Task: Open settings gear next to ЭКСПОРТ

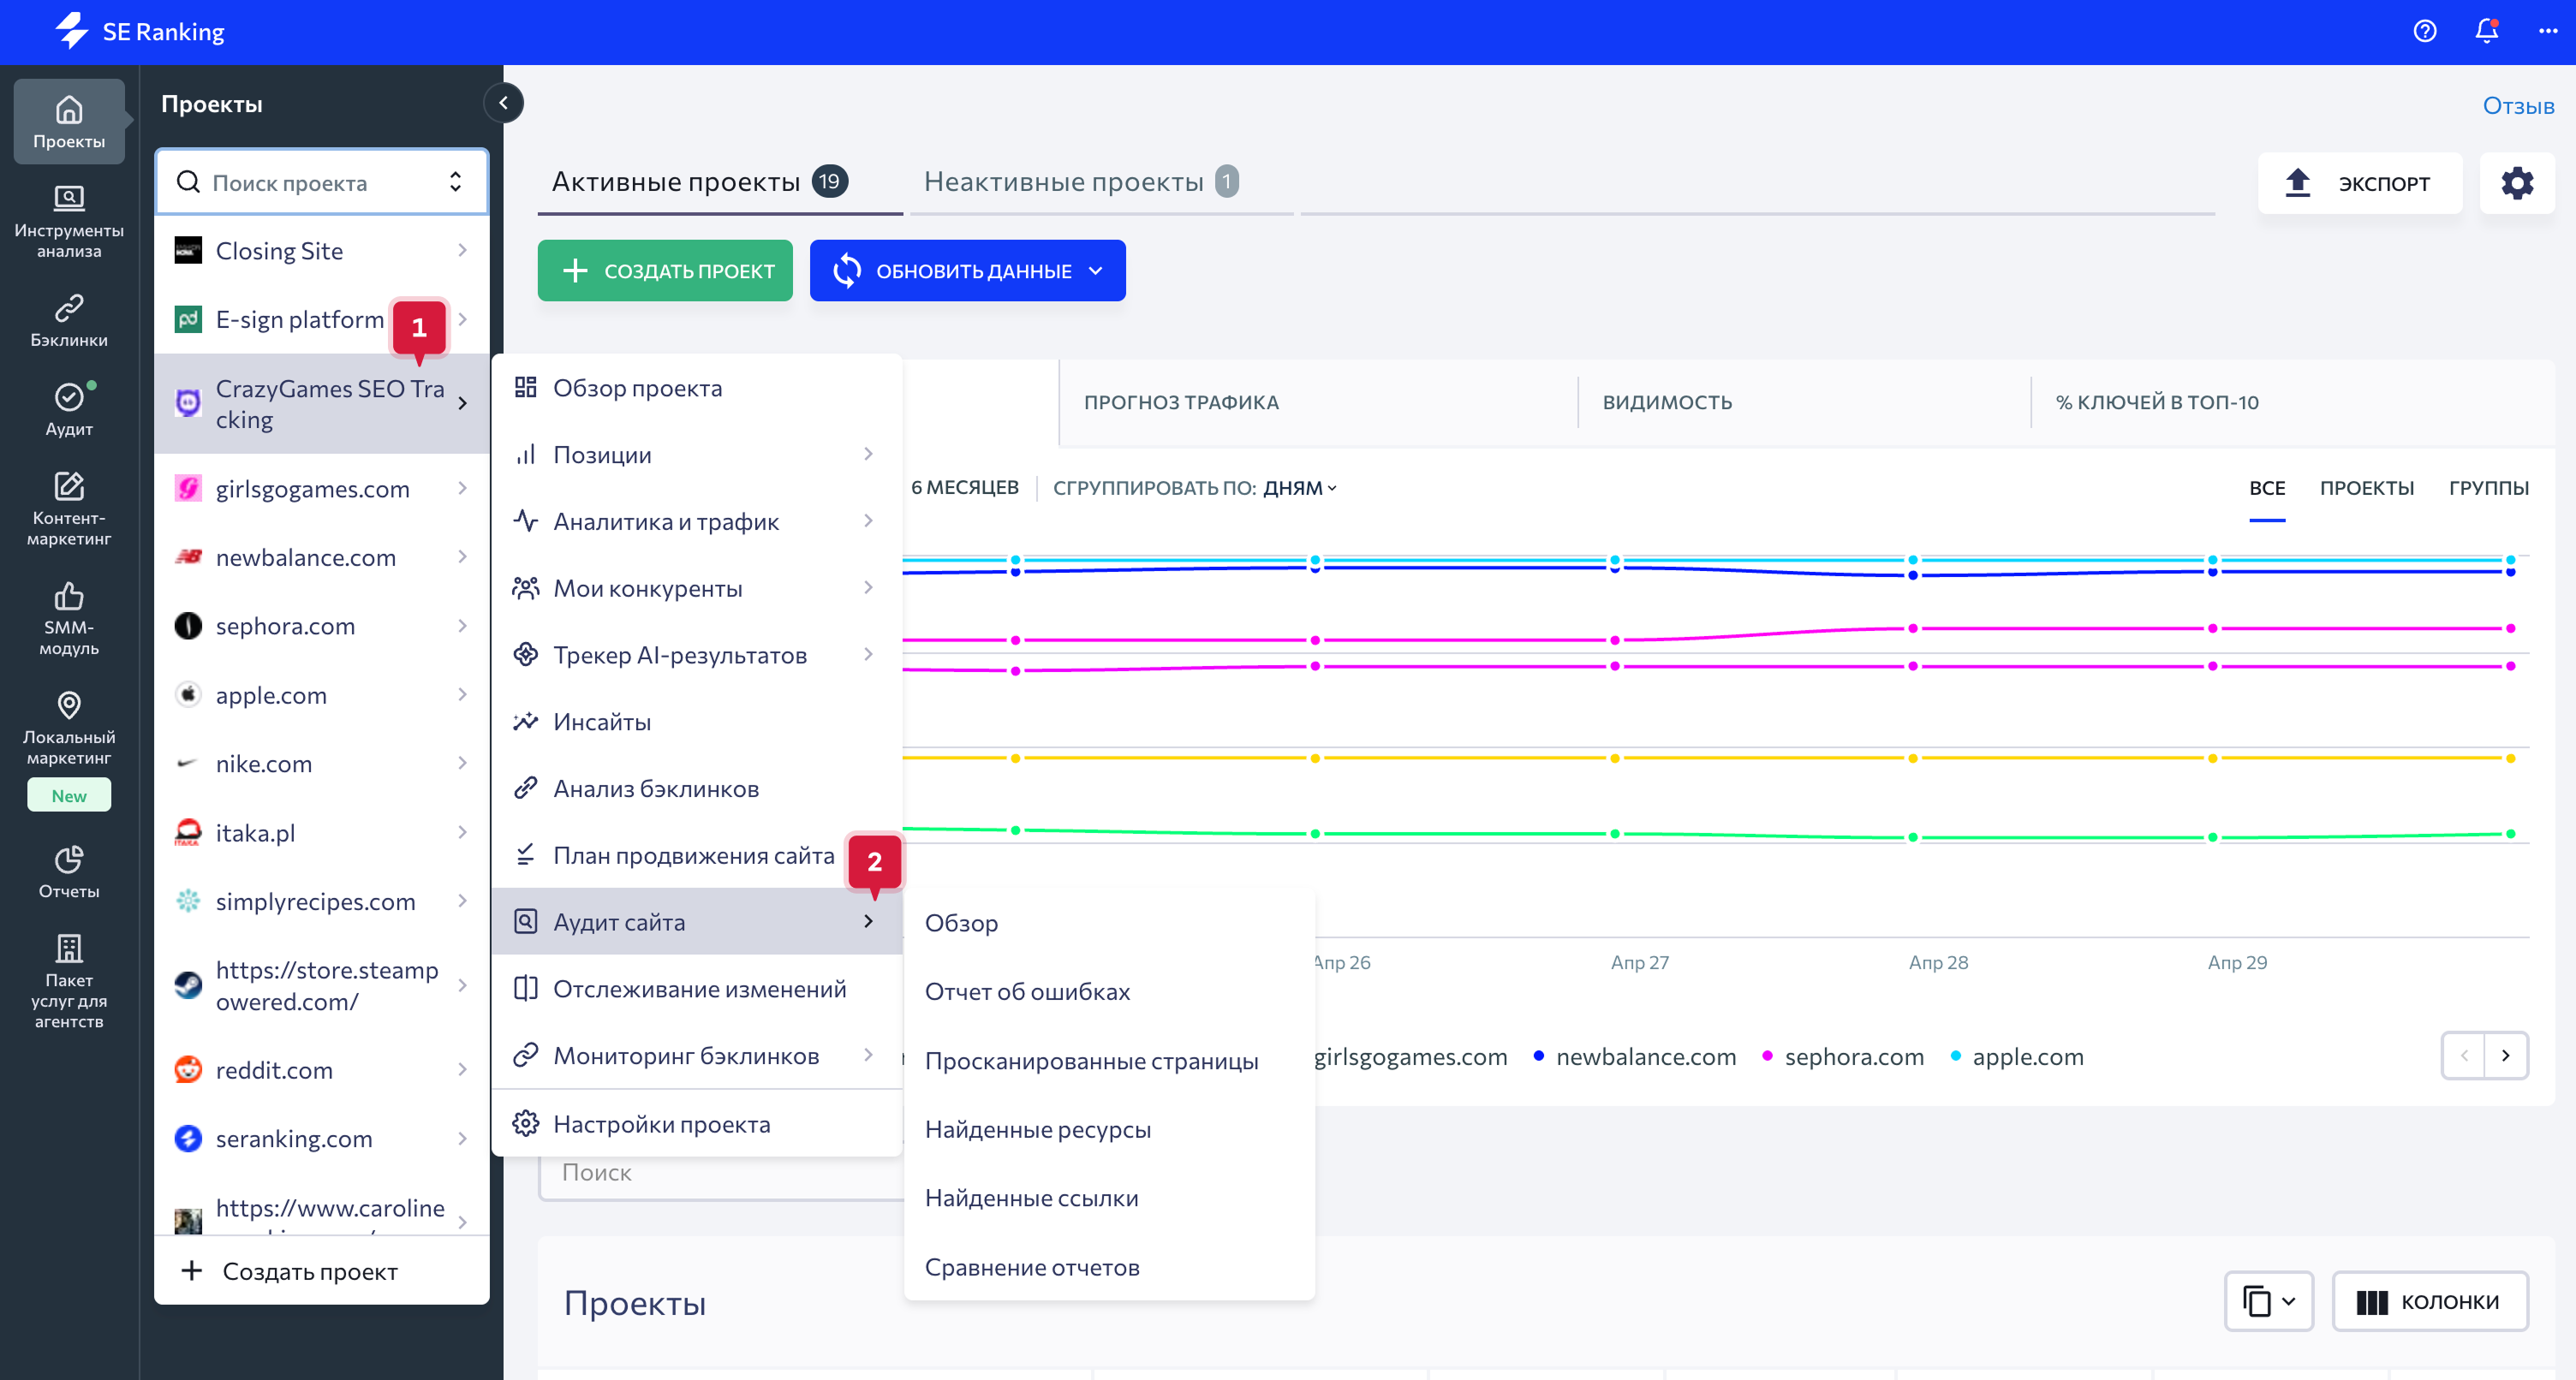Action: (2516, 182)
